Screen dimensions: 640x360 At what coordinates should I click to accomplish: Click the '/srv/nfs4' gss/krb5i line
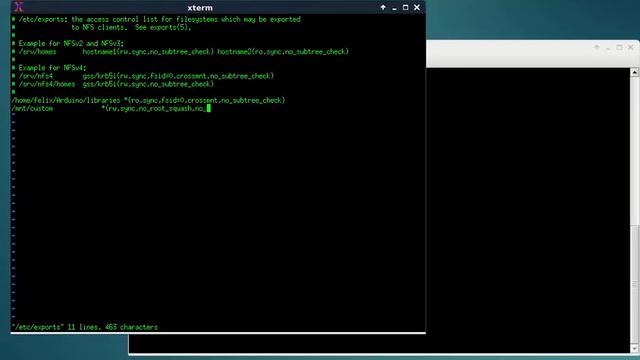143,76
